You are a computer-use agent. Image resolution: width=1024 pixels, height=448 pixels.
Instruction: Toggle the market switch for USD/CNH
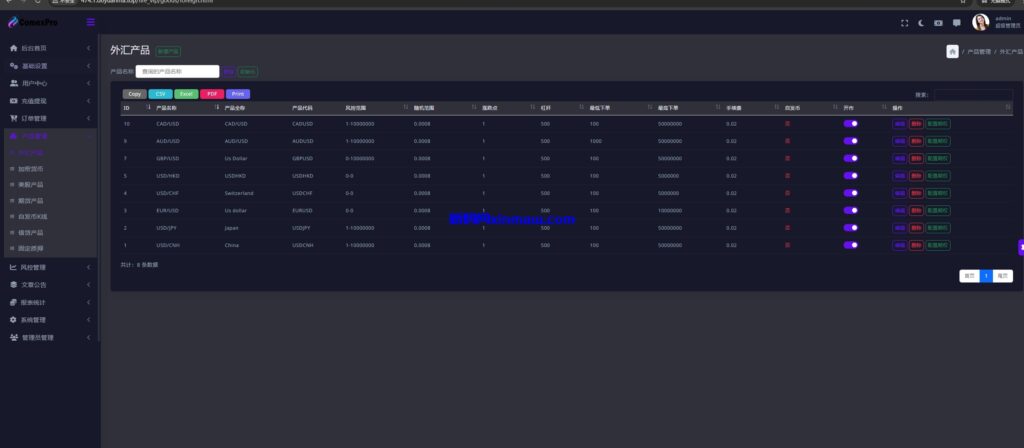pyautogui.click(x=851, y=244)
